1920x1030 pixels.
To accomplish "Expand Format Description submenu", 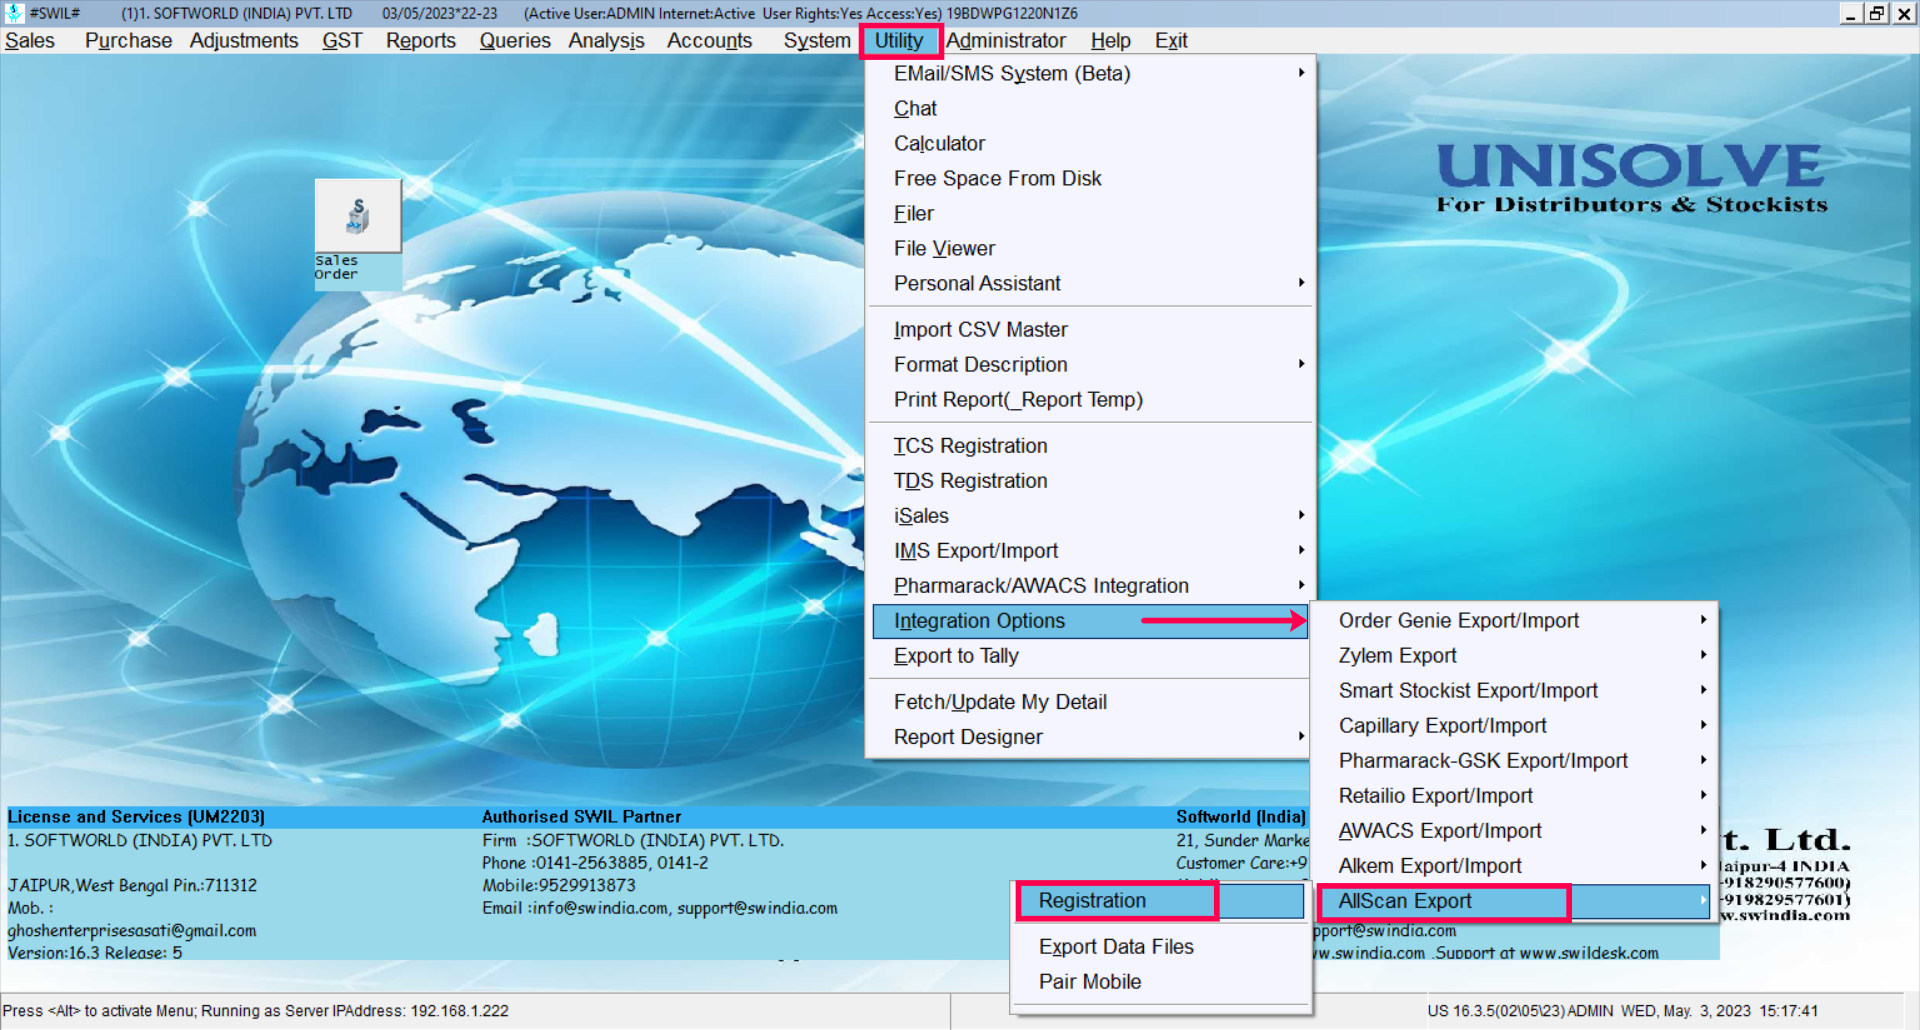I will (x=1090, y=365).
